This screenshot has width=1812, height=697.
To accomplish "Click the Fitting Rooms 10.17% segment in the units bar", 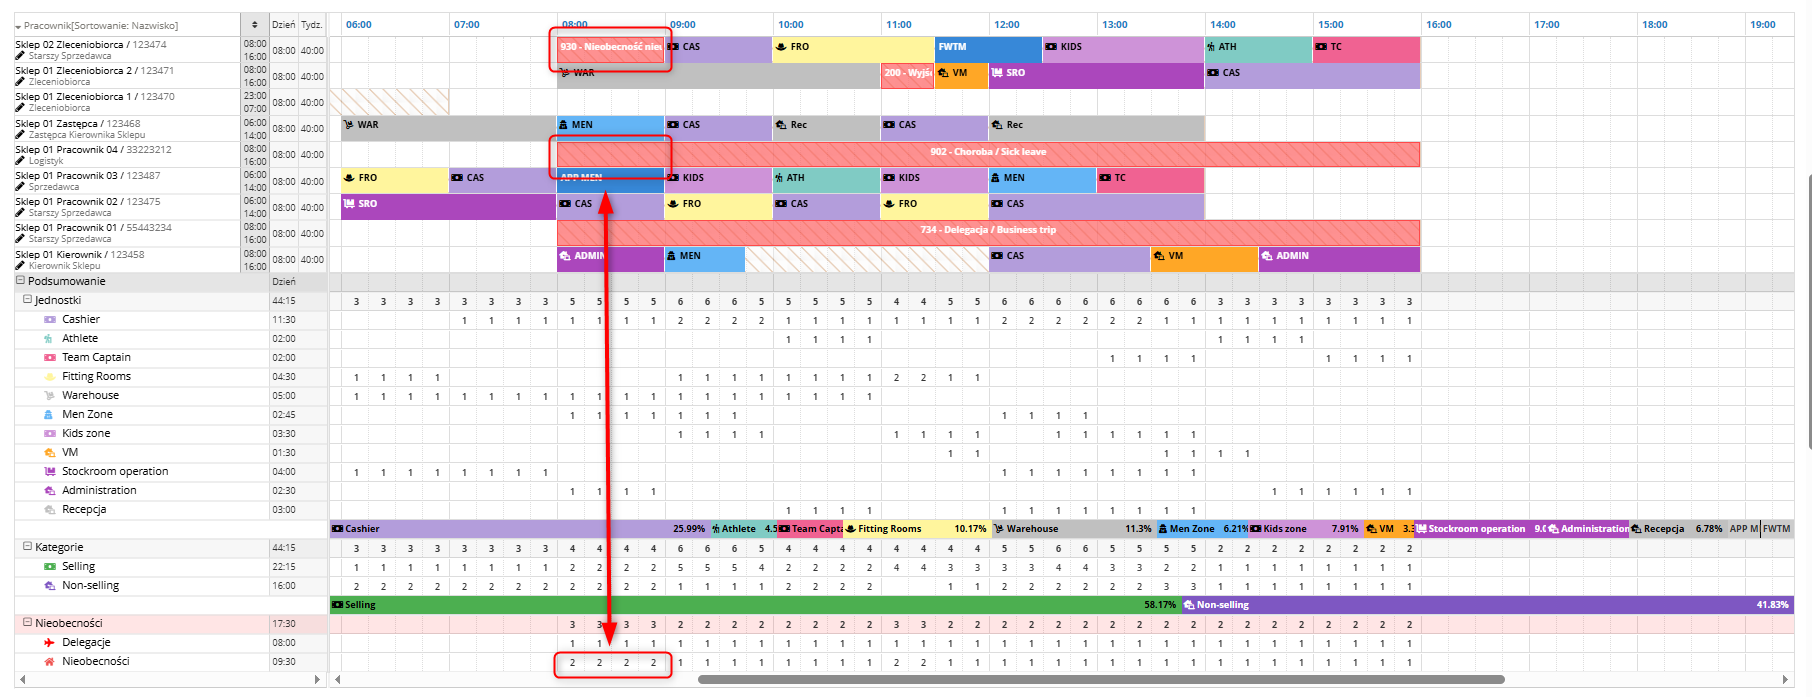I will click(916, 529).
